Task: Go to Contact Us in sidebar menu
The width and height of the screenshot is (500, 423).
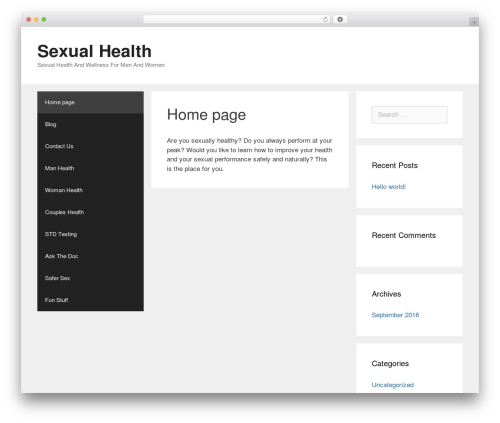Action: [90, 146]
